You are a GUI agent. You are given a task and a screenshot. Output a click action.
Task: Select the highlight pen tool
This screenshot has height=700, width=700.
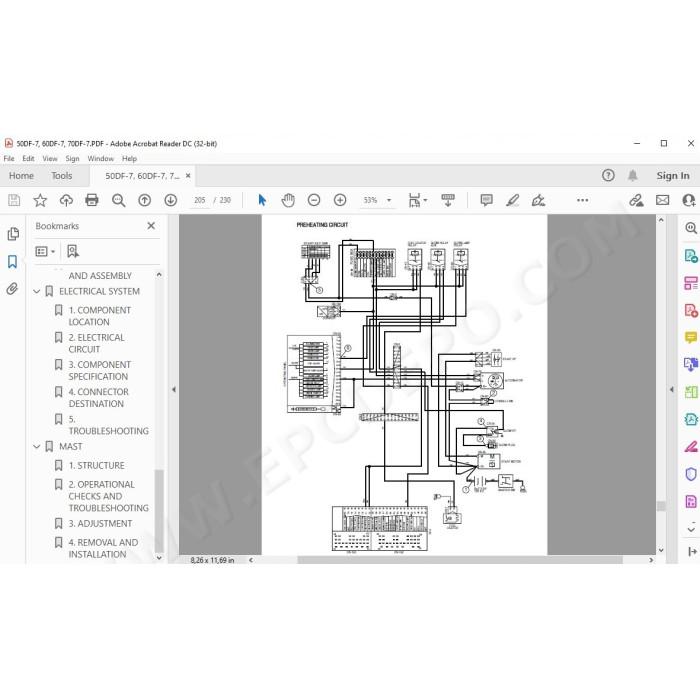[512, 200]
